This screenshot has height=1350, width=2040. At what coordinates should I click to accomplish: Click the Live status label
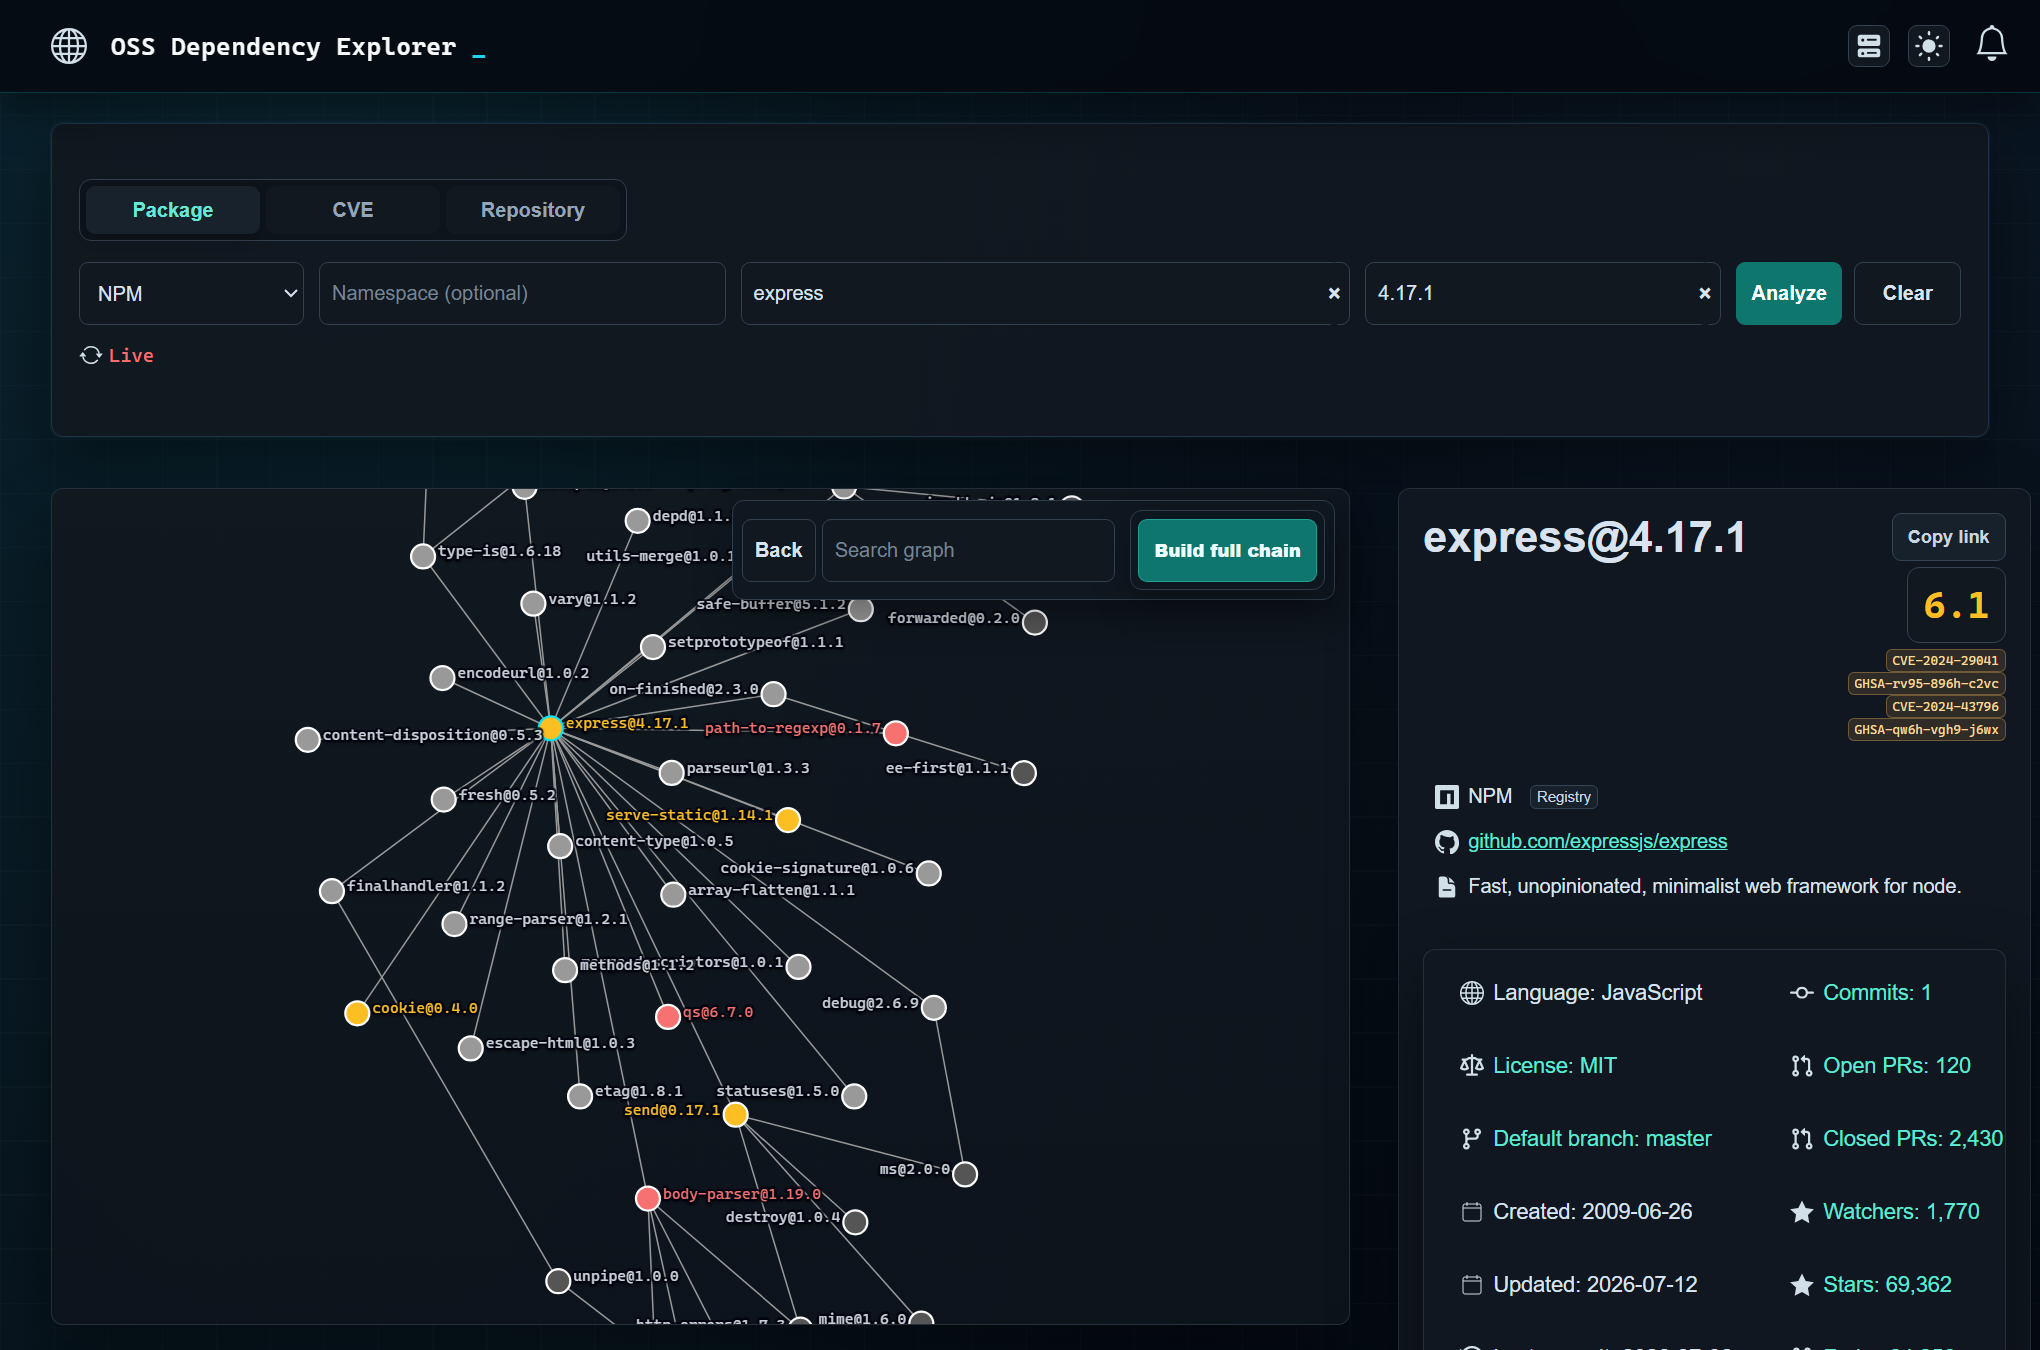(131, 355)
